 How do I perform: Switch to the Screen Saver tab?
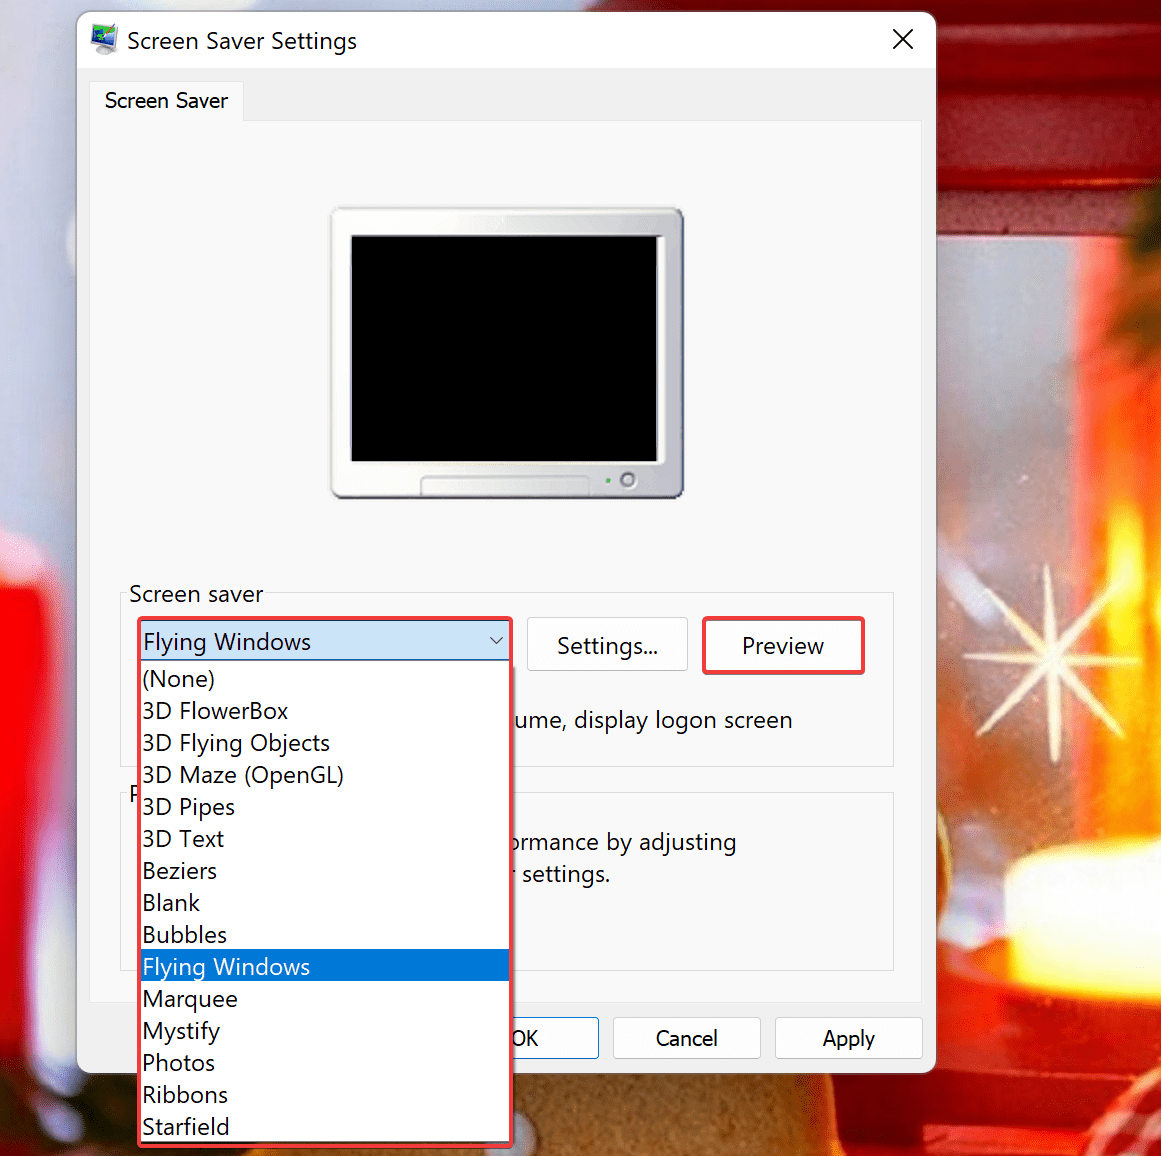pyautogui.click(x=166, y=100)
